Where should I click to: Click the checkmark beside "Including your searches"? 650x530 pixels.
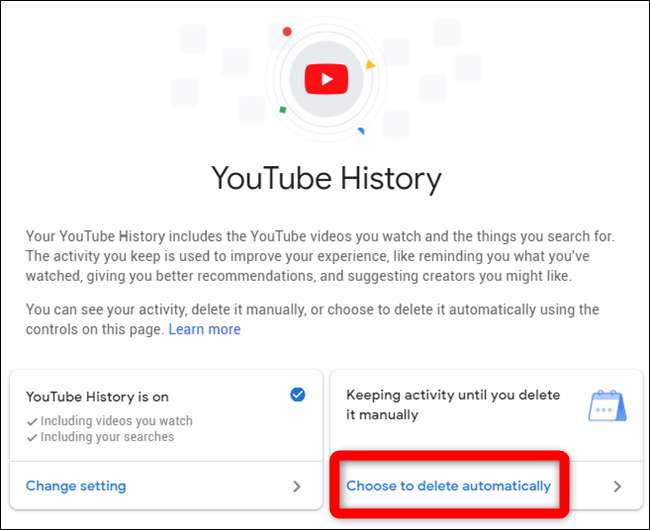(x=32, y=437)
